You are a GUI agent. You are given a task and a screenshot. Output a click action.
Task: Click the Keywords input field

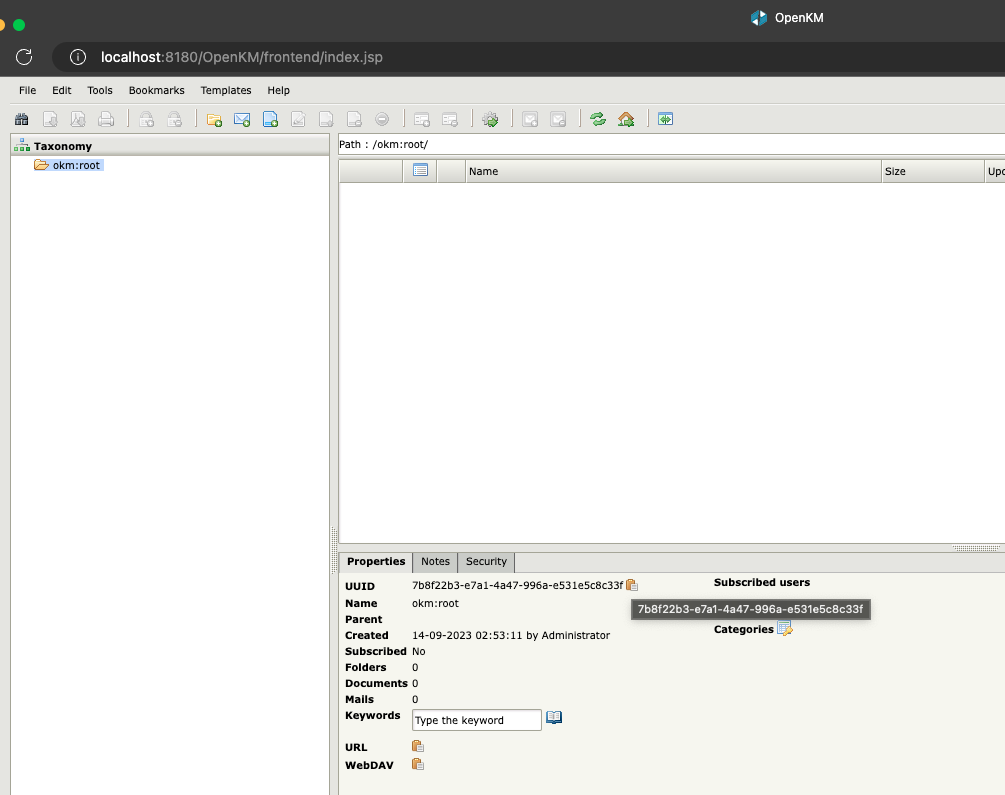(x=476, y=720)
